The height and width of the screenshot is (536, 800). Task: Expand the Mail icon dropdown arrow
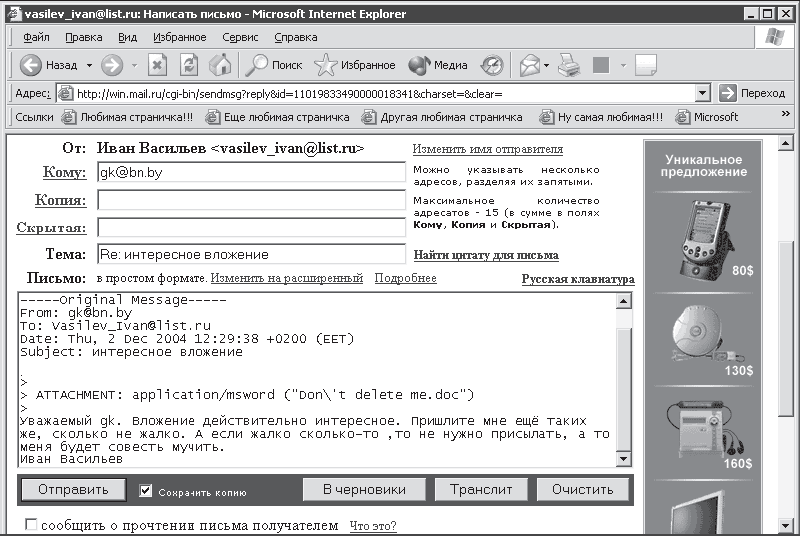[547, 65]
